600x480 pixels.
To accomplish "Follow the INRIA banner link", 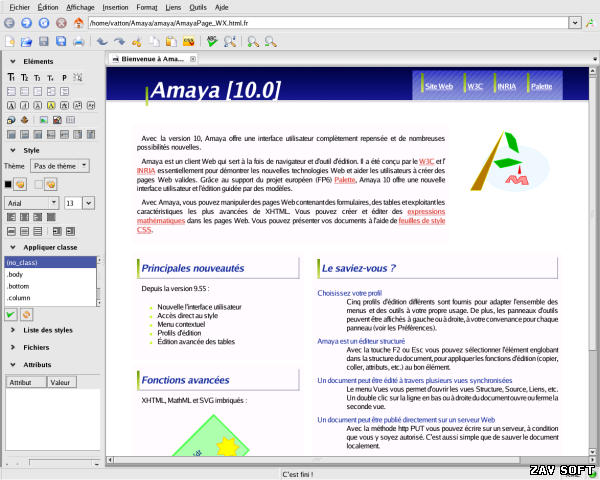I will (x=507, y=86).
